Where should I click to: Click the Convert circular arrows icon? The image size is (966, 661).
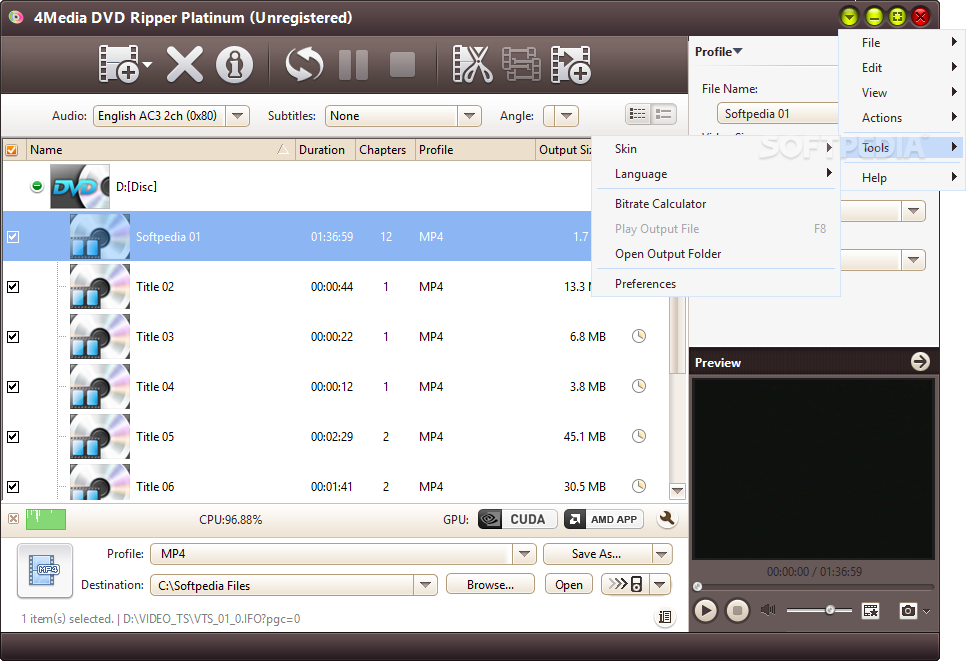coord(304,64)
